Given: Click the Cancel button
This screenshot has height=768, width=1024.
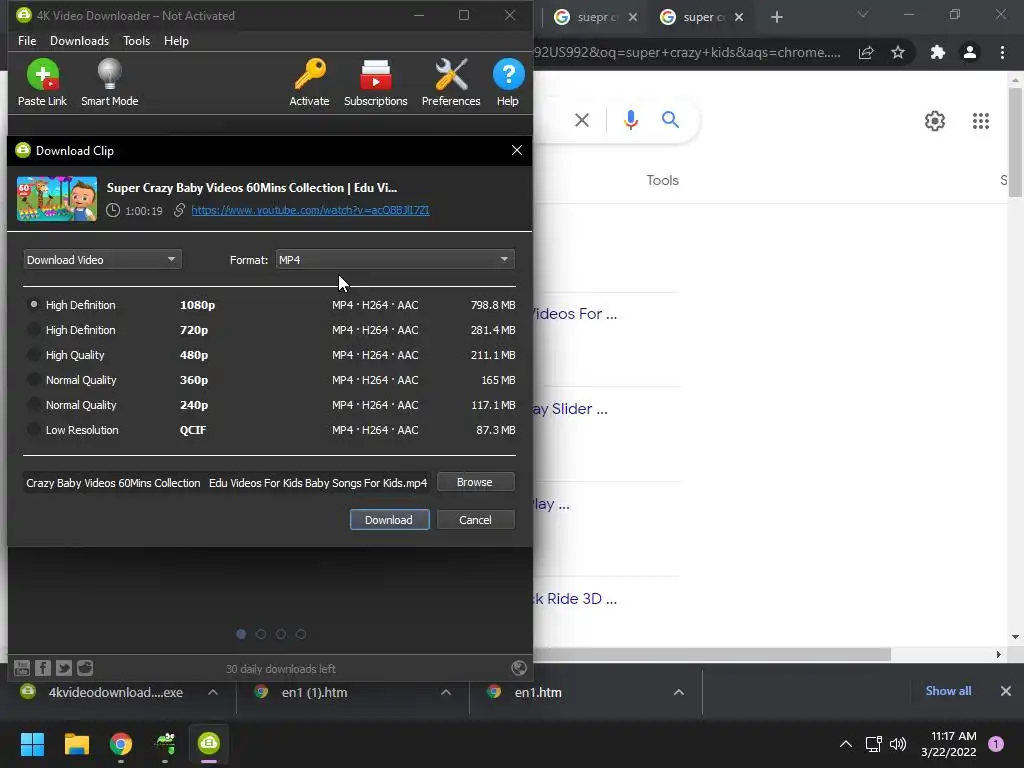Looking at the screenshot, I should point(475,520).
